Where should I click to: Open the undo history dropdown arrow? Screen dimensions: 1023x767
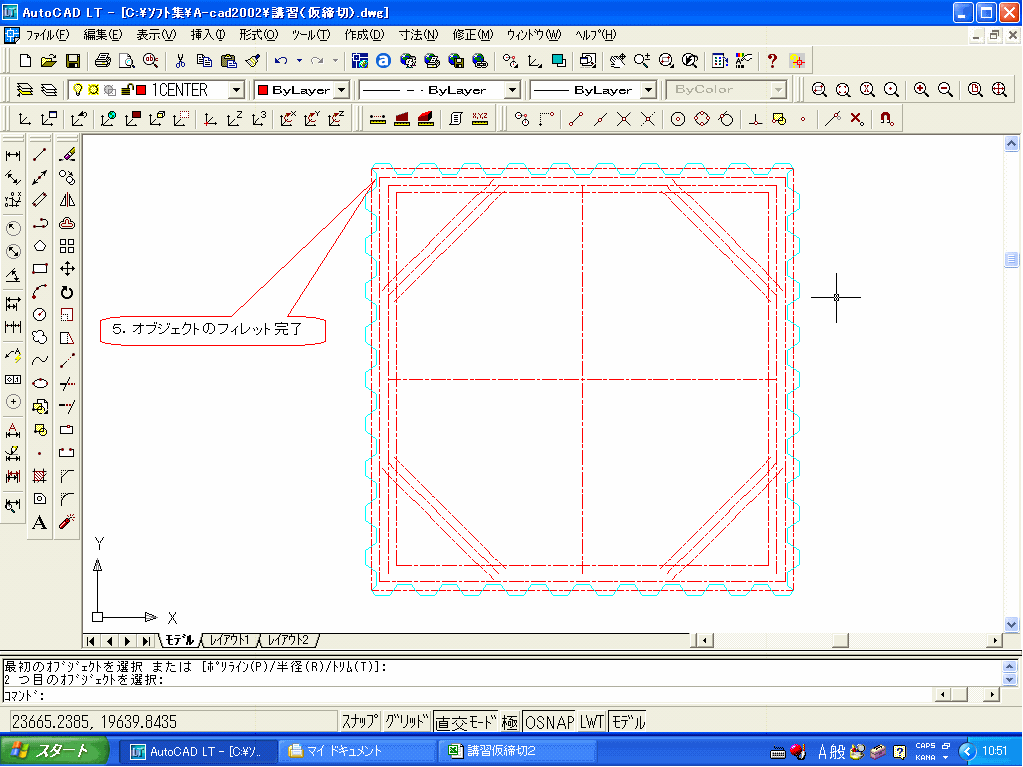[x=299, y=61]
